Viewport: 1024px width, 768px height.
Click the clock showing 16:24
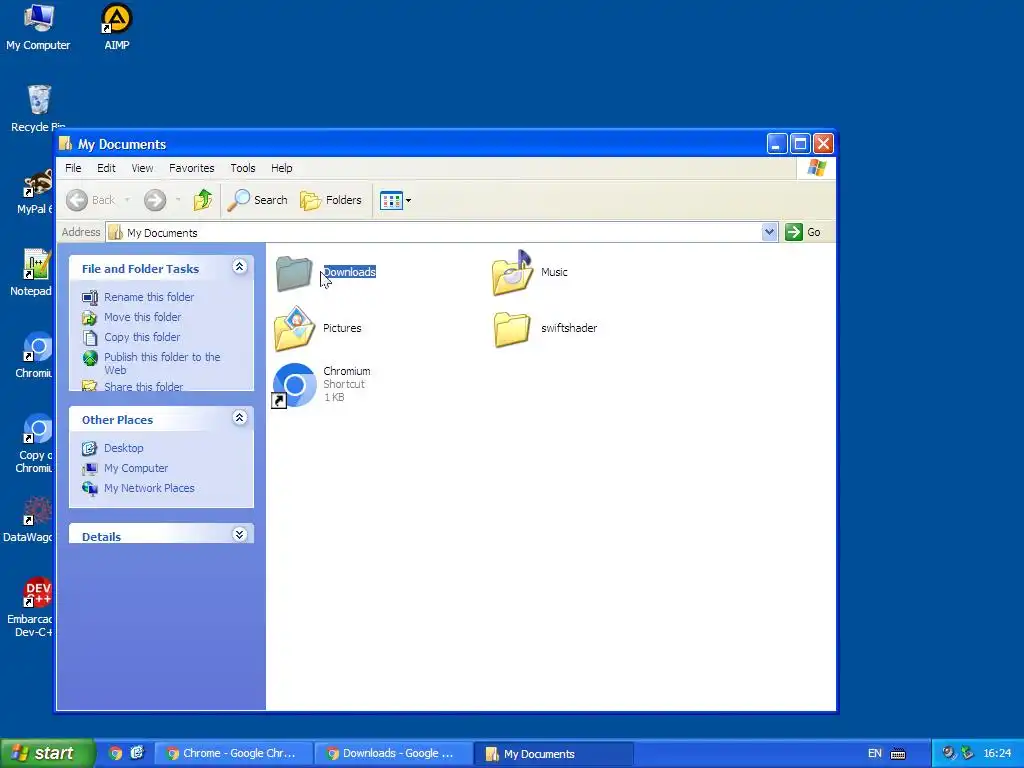coord(997,754)
